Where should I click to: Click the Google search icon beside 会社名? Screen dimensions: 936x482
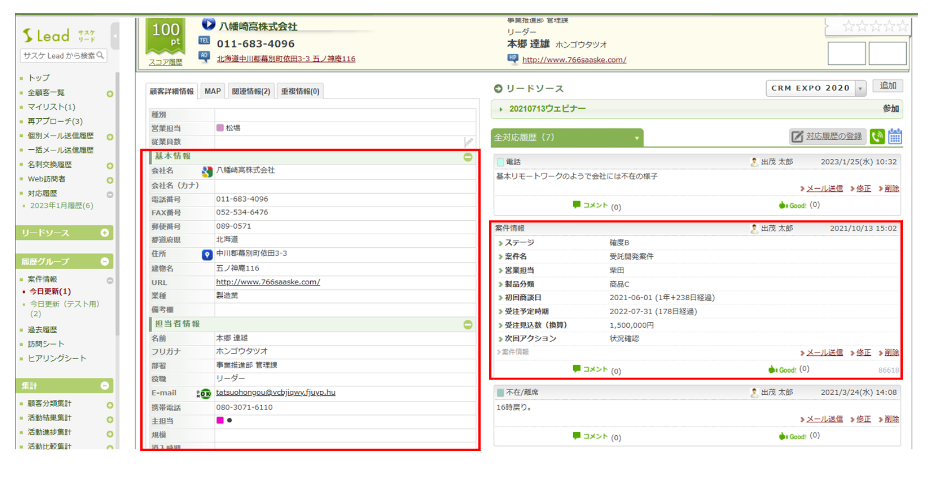(x=207, y=171)
